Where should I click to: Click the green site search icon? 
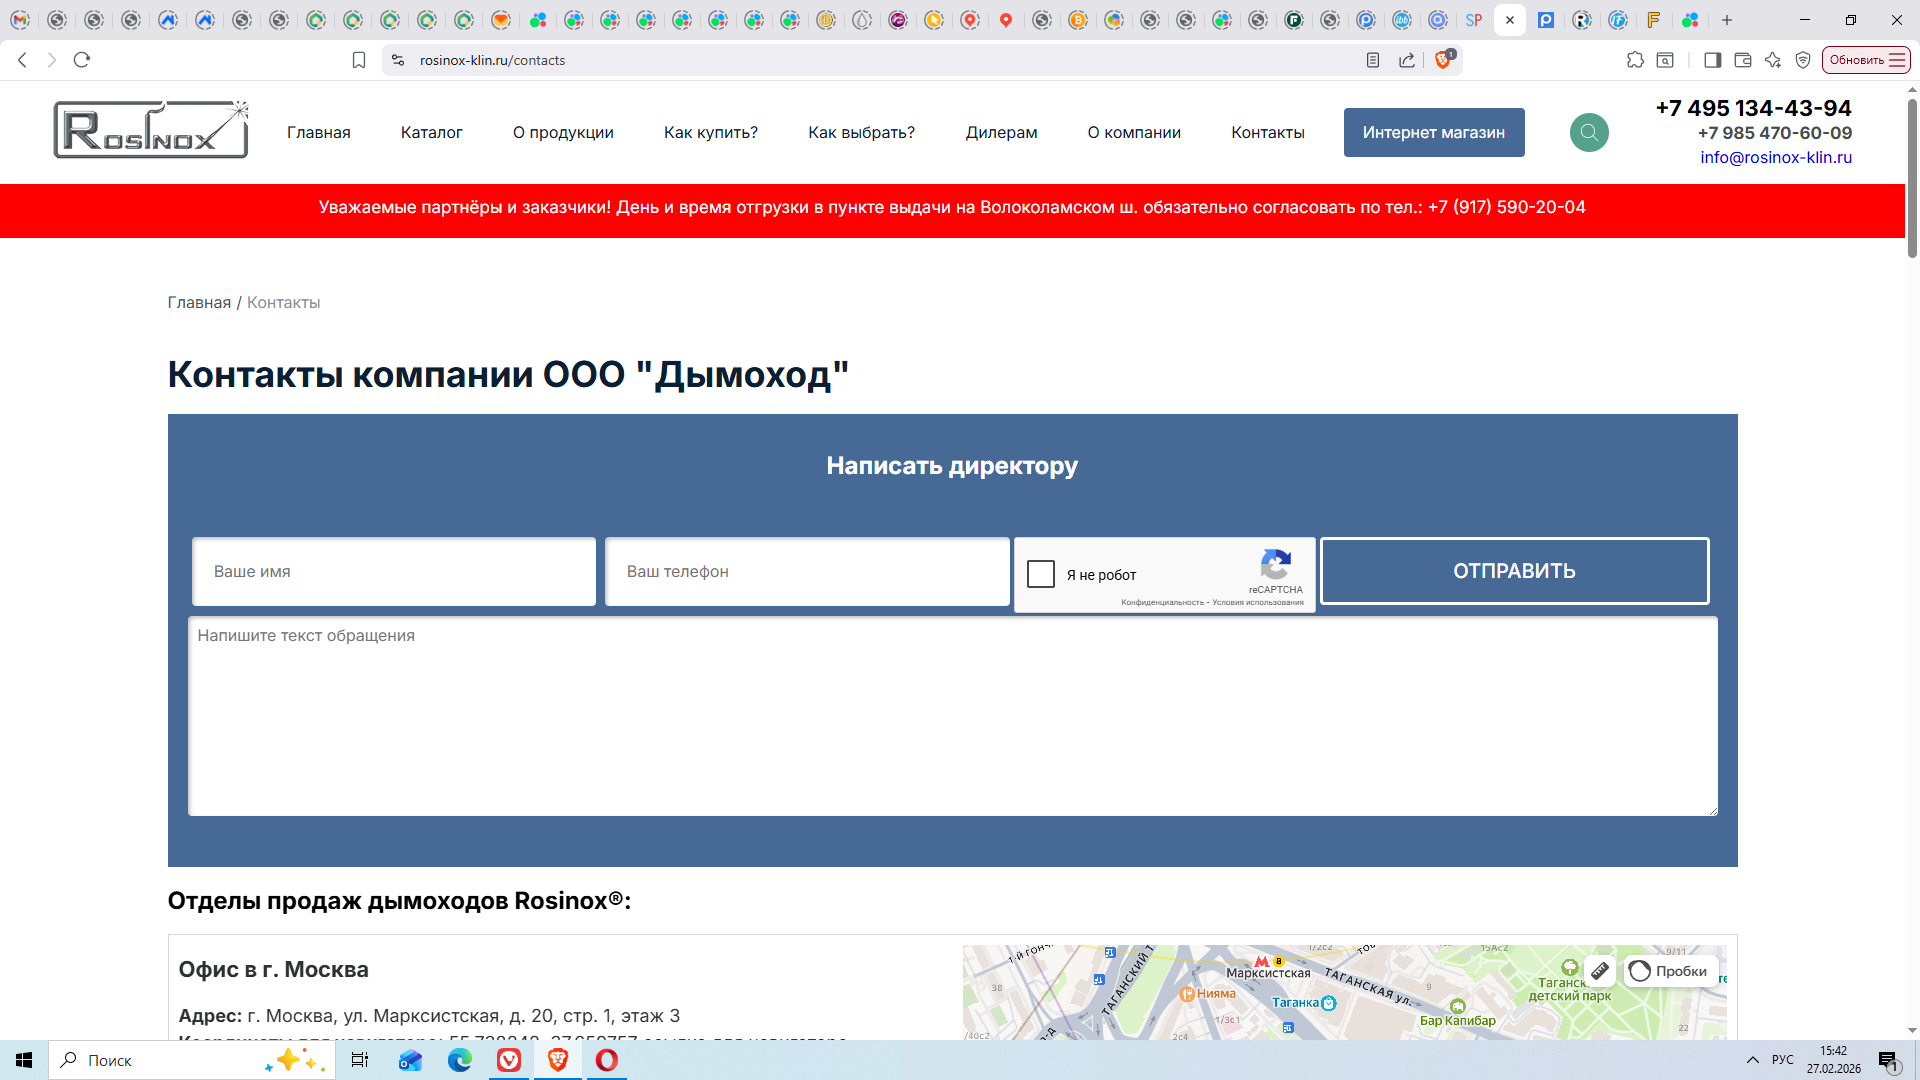click(1588, 132)
